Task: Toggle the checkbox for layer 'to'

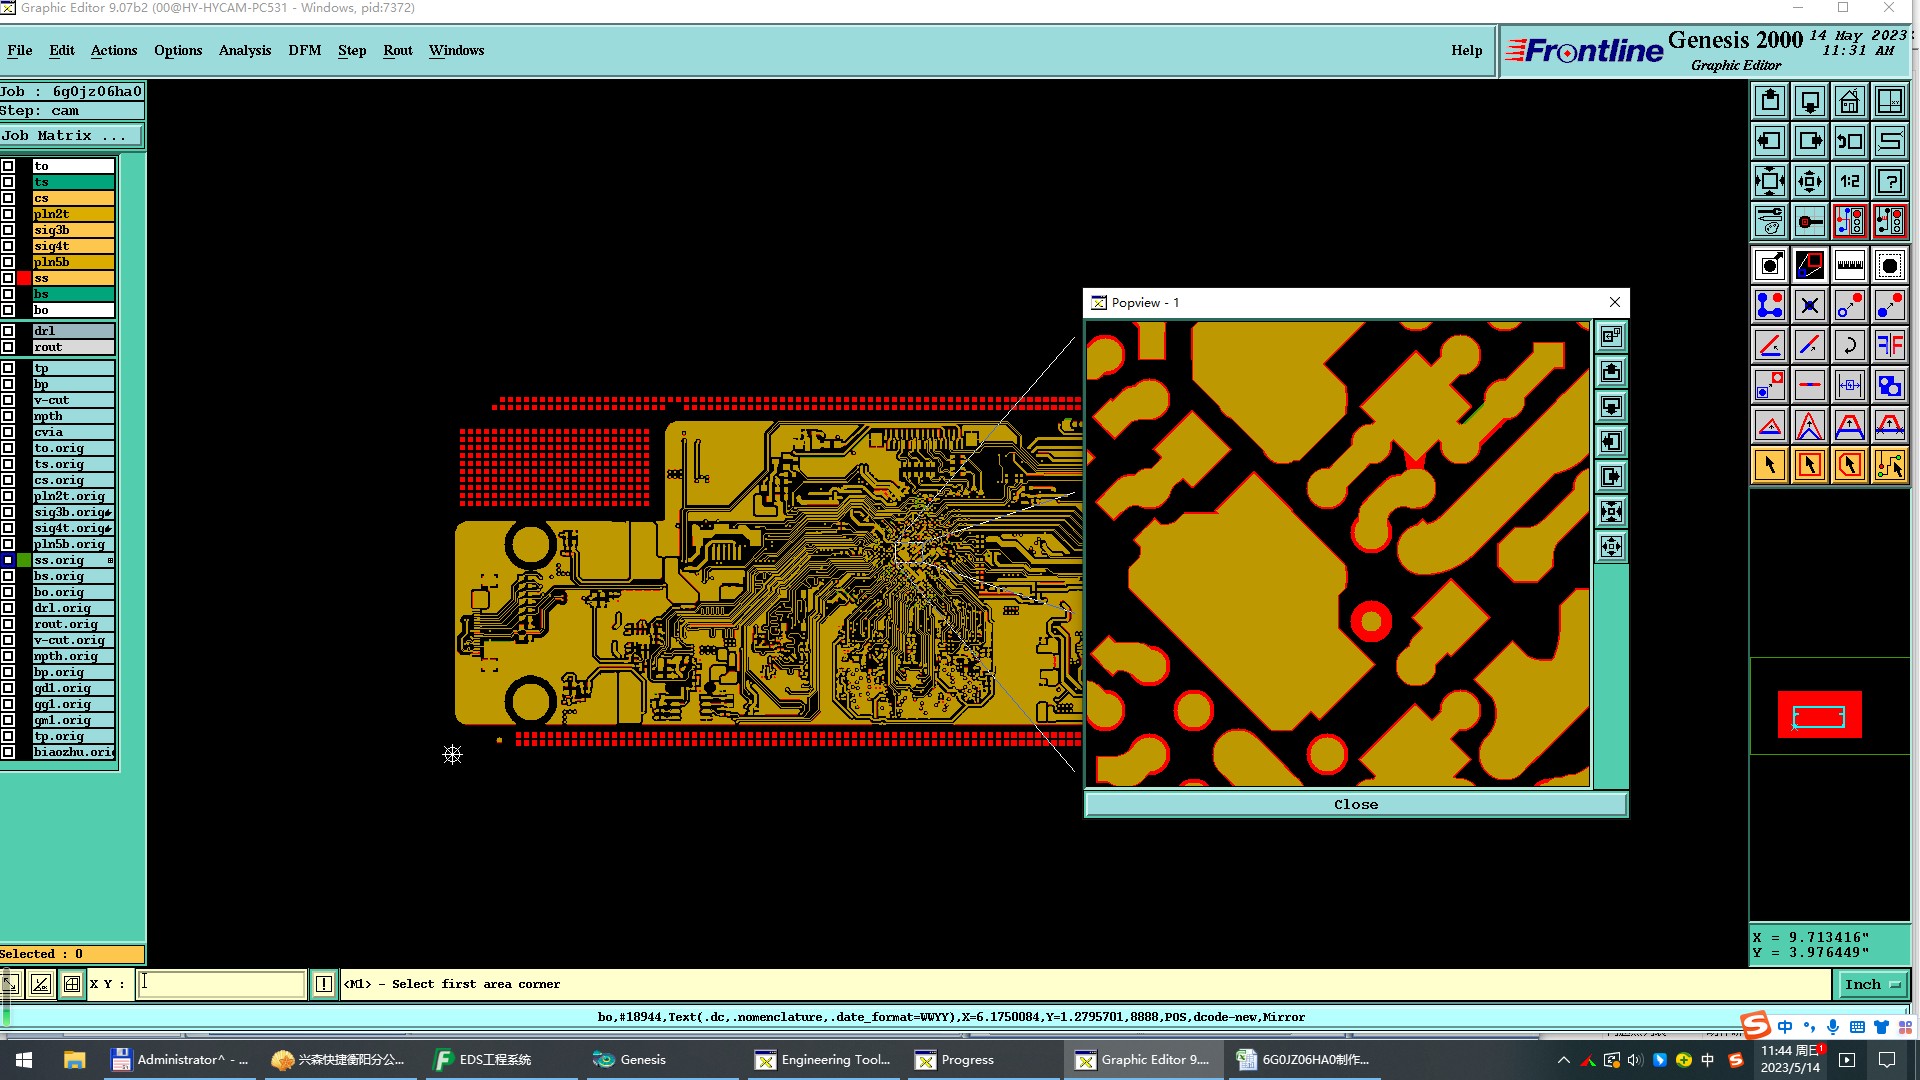Action: click(8, 166)
